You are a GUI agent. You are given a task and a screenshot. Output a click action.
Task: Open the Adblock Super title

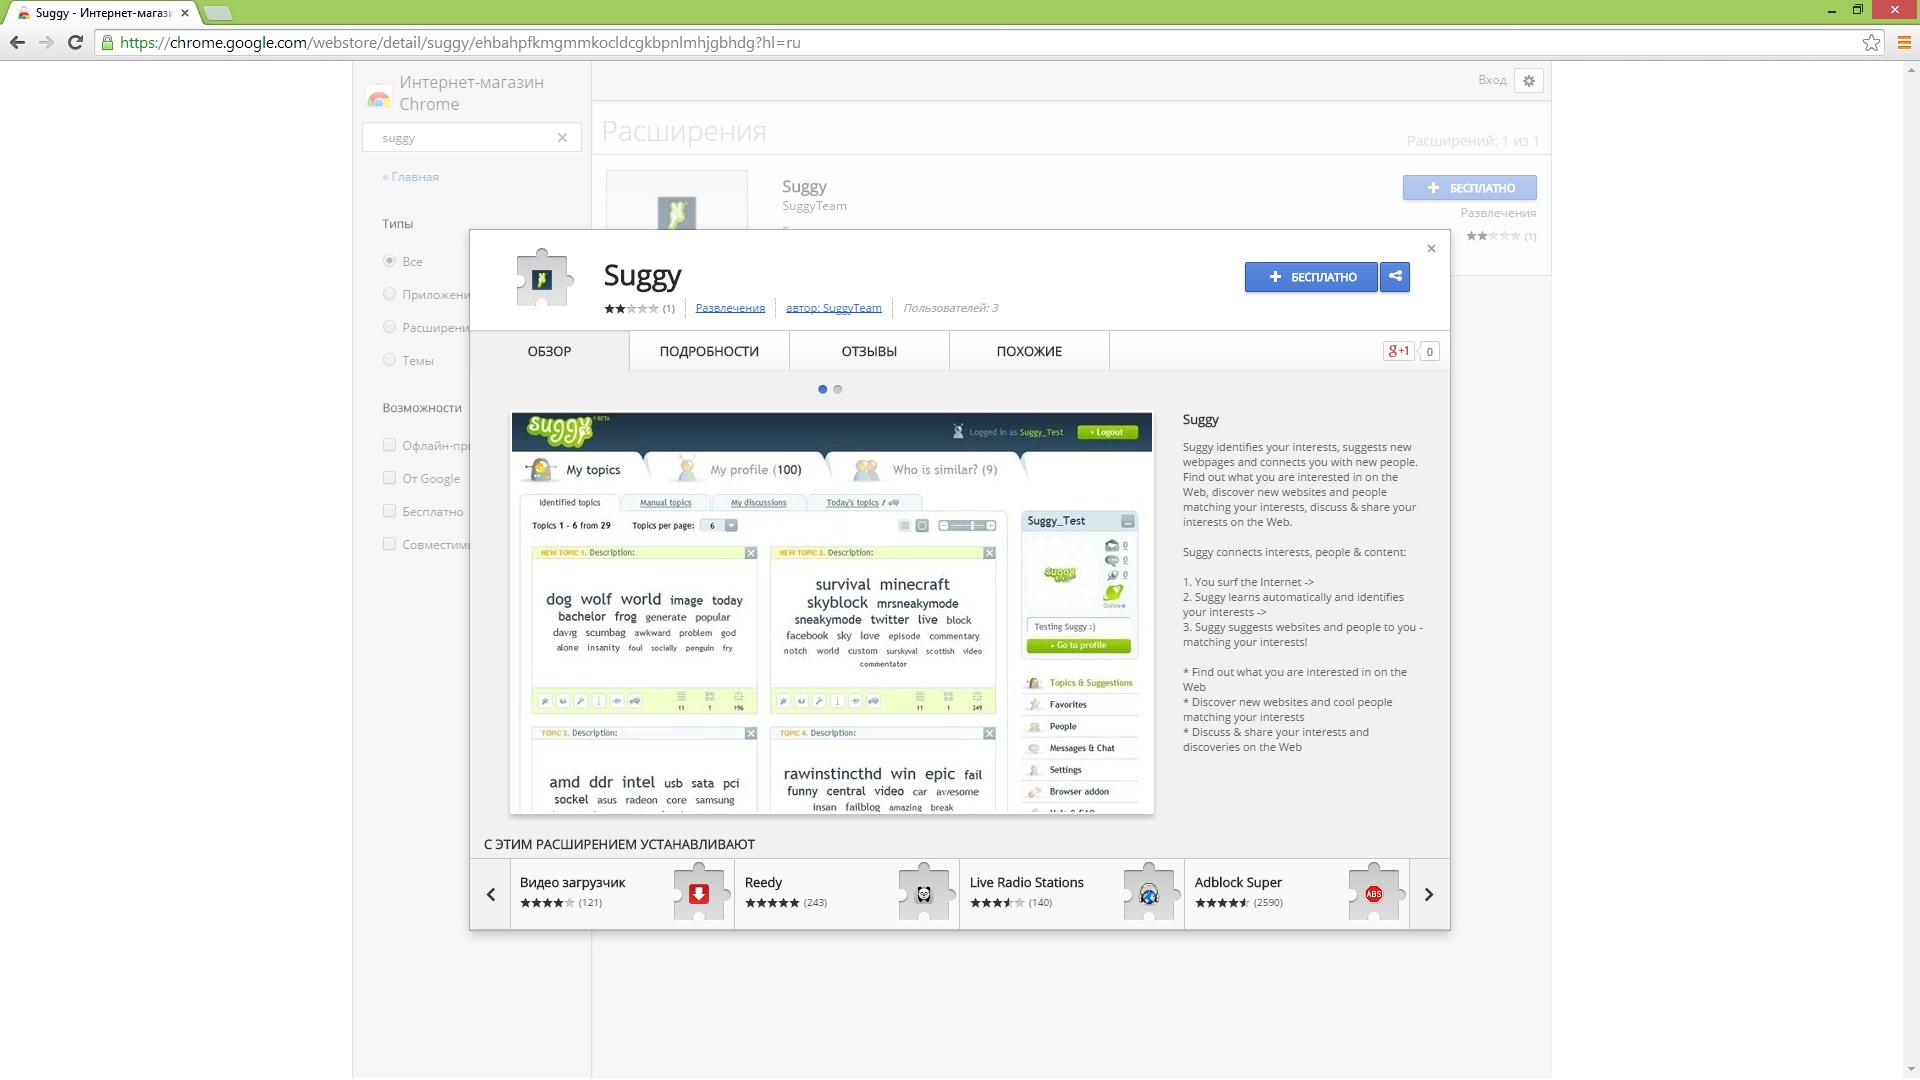[1238, 882]
